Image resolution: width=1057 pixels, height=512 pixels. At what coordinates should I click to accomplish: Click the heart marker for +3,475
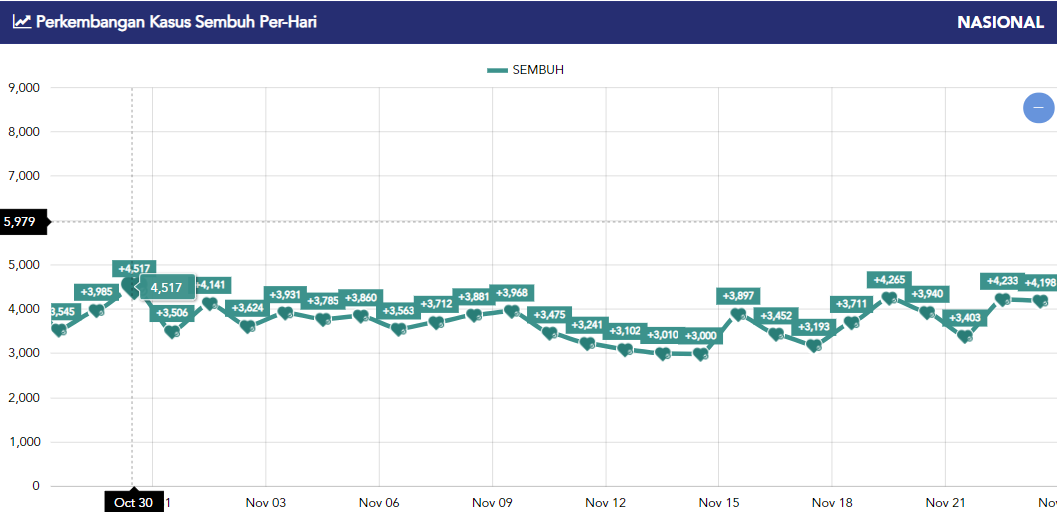549,333
